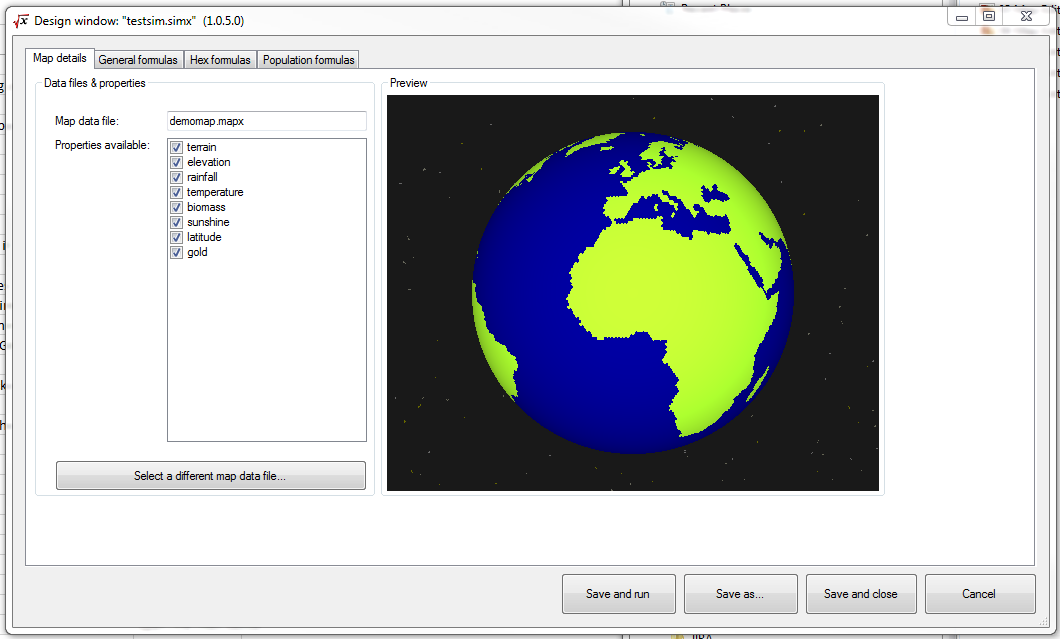Toggle the elevation property checkbox

[x=176, y=162]
